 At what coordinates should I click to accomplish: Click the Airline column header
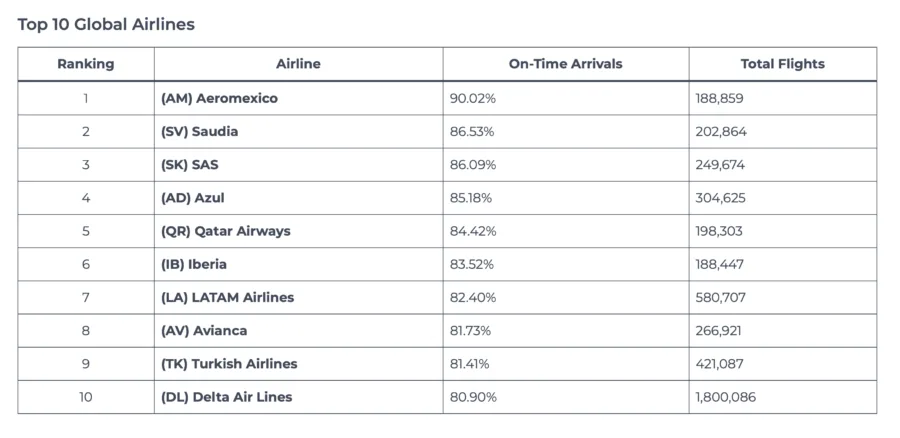point(298,64)
